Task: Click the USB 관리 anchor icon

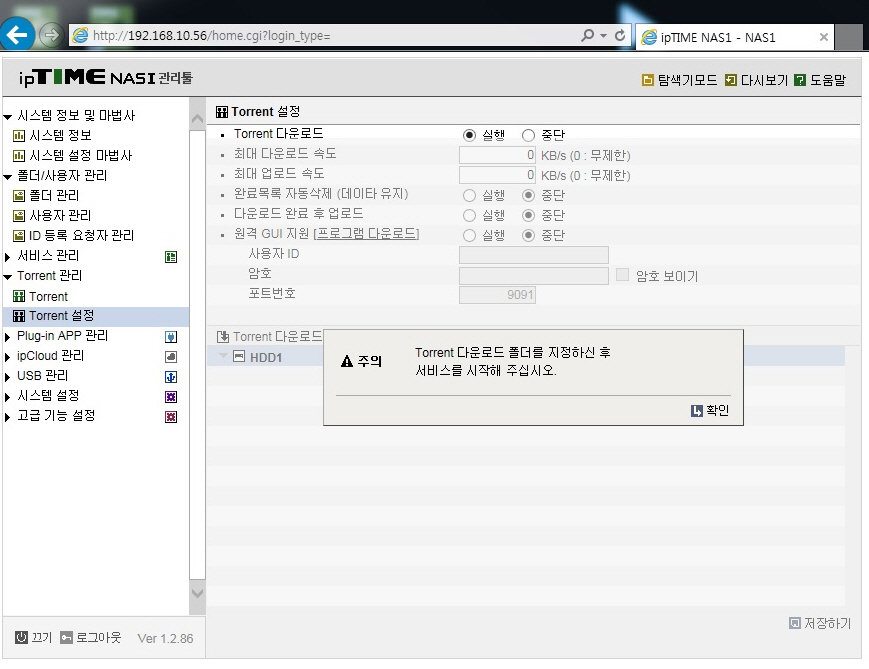Action: tap(171, 377)
